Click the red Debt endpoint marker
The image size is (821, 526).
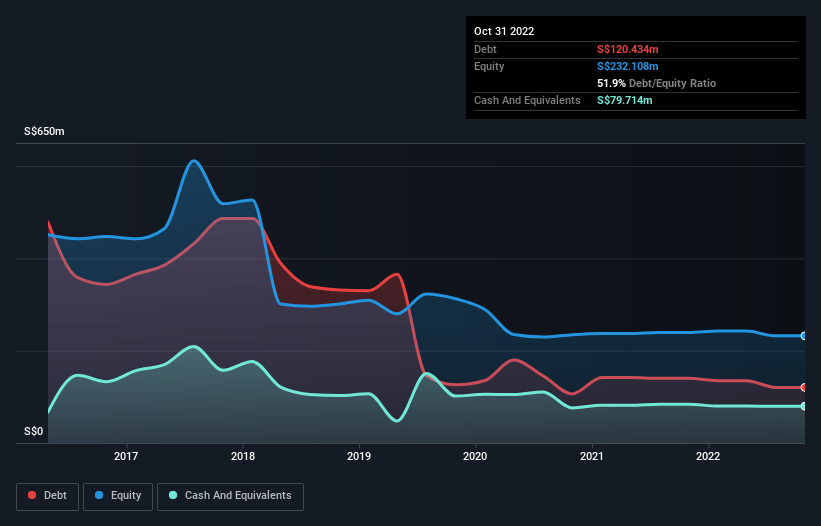click(804, 387)
